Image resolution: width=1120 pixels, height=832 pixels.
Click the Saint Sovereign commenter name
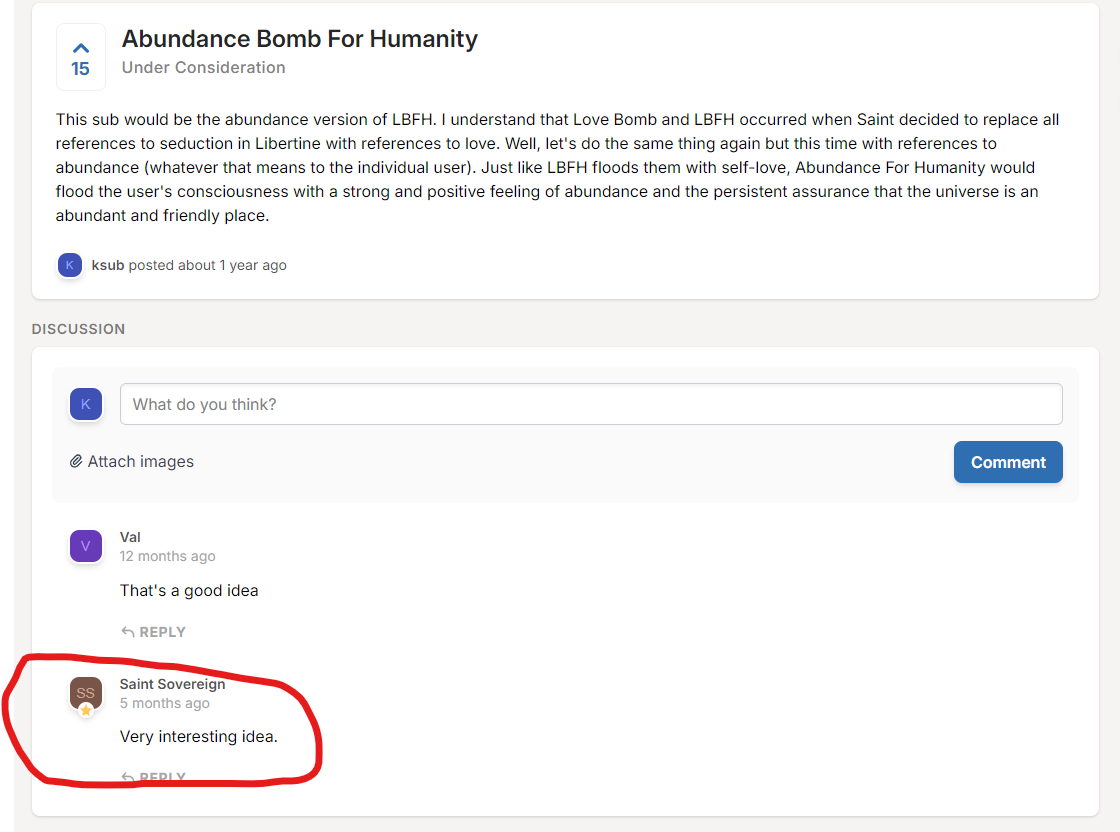pos(172,684)
